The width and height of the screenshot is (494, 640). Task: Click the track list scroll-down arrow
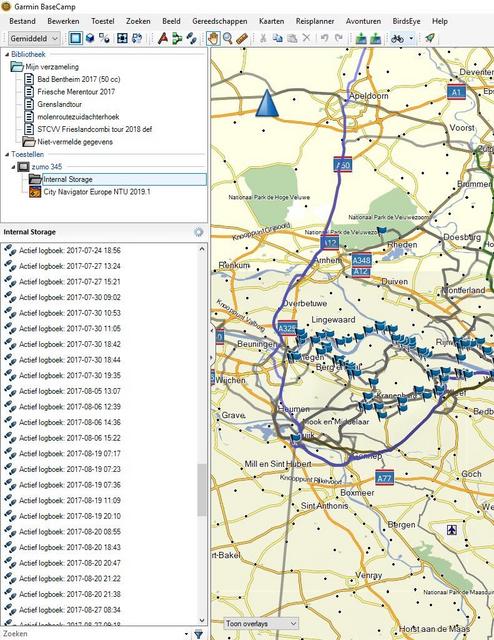[202, 620]
